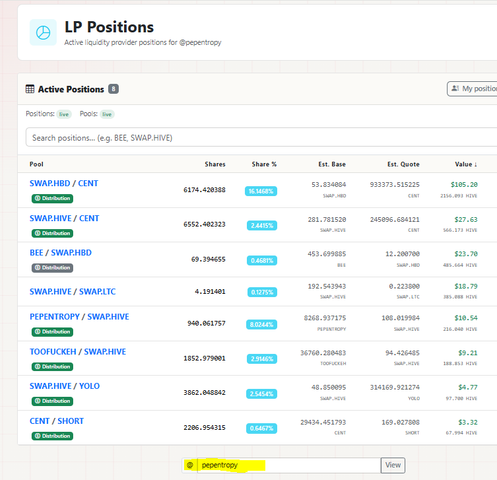The image size is (497, 480).
Task: Click Distribution badge under SWAP.HIVE / YOLO
Action: (52, 401)
